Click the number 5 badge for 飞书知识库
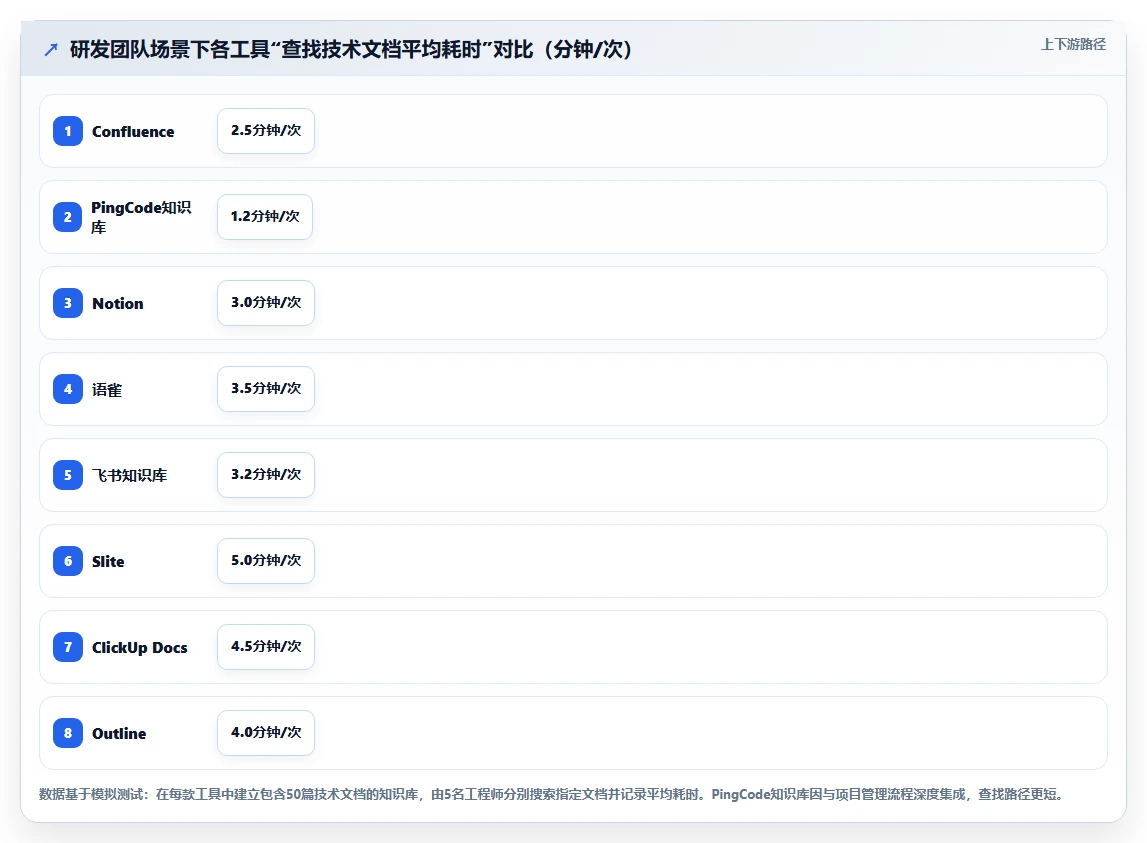The image size is (1147, 843). tap(68, 475)
